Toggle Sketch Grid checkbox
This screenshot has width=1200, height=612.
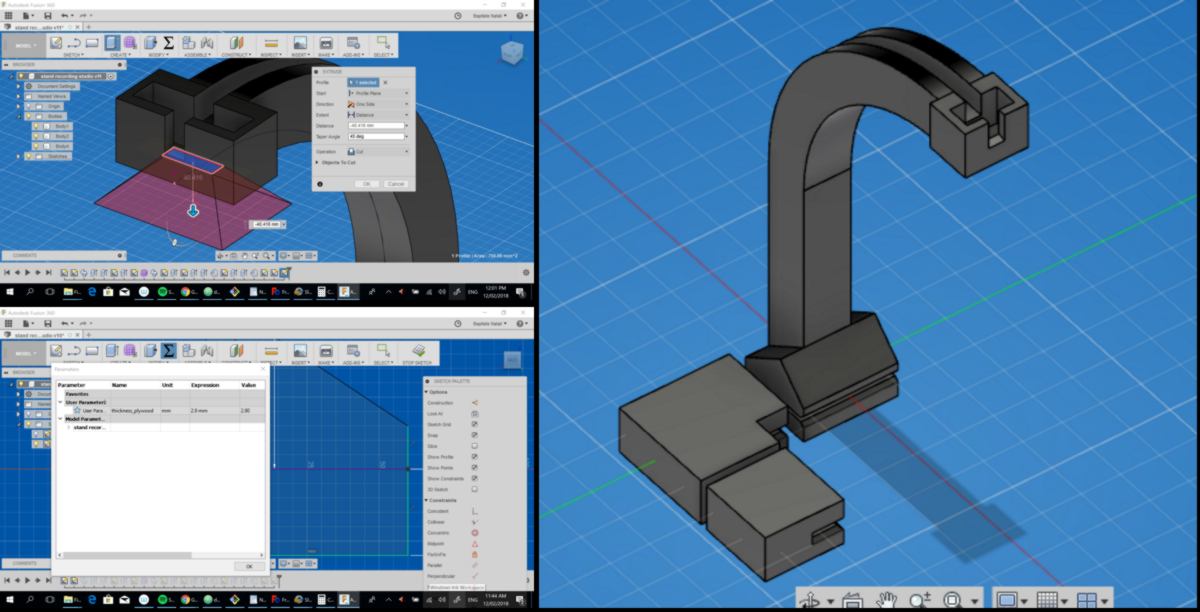pos(474,424)
